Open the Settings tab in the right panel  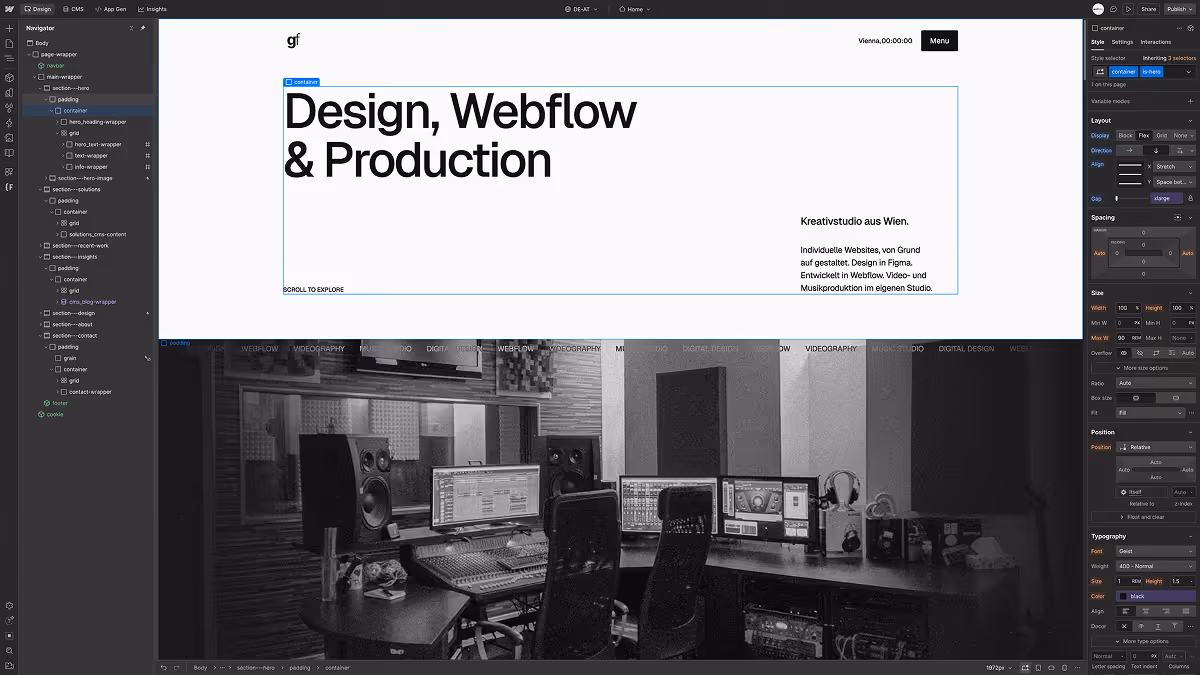click(x=1122, y=42)
